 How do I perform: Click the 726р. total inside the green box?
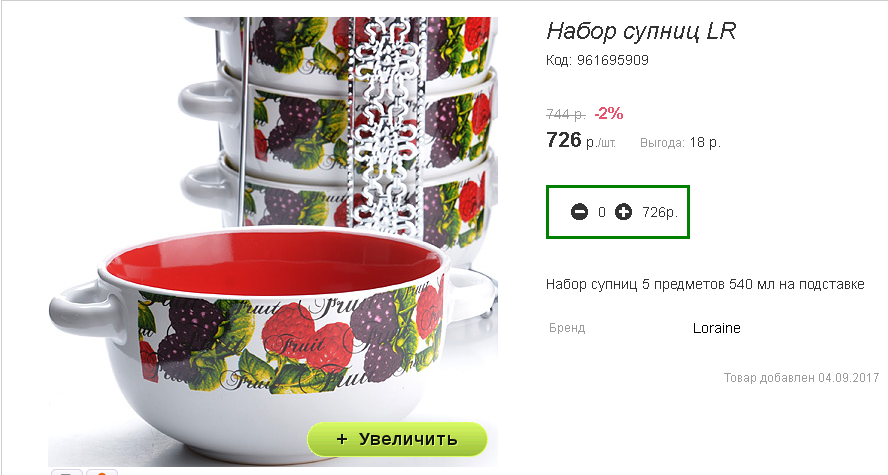[660, 212]
